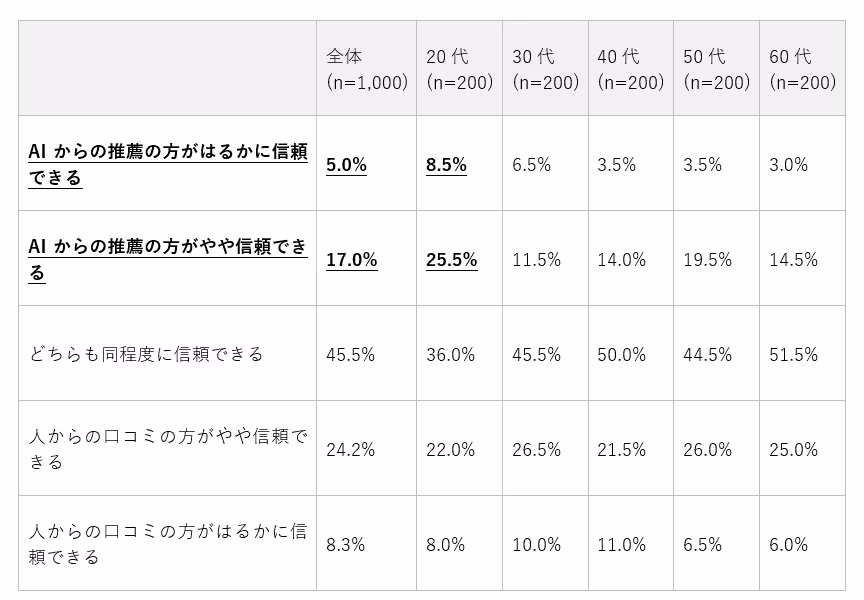Click the row label 人からの口コミの方がやや信頼できる
The height and width of the screenshot is (600, 864).
(x=168, y=448)
